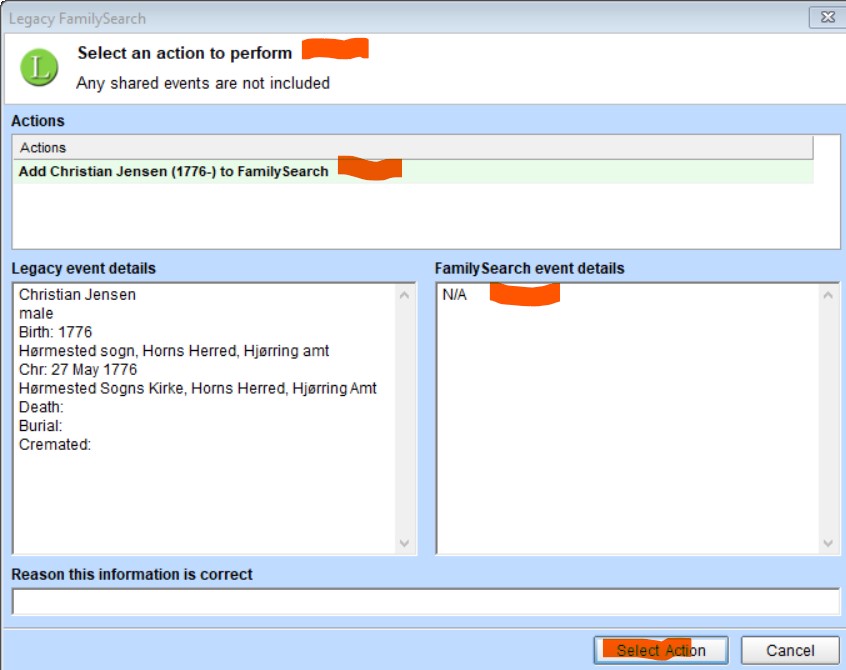Click 'Hørmested sogn, Horns Herred, Hjørring amt' line
This screenshot has height=670, width=846.
174,351
